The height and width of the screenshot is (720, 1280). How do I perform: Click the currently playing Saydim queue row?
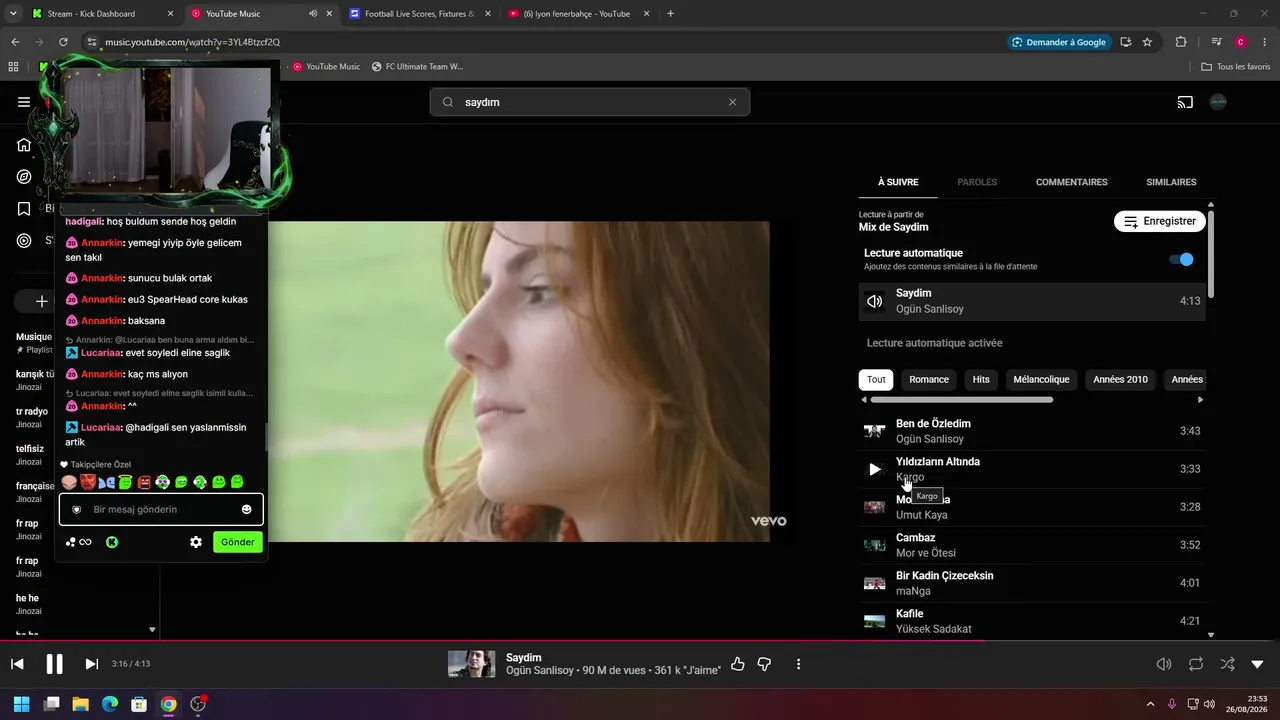pos(1032,301)
